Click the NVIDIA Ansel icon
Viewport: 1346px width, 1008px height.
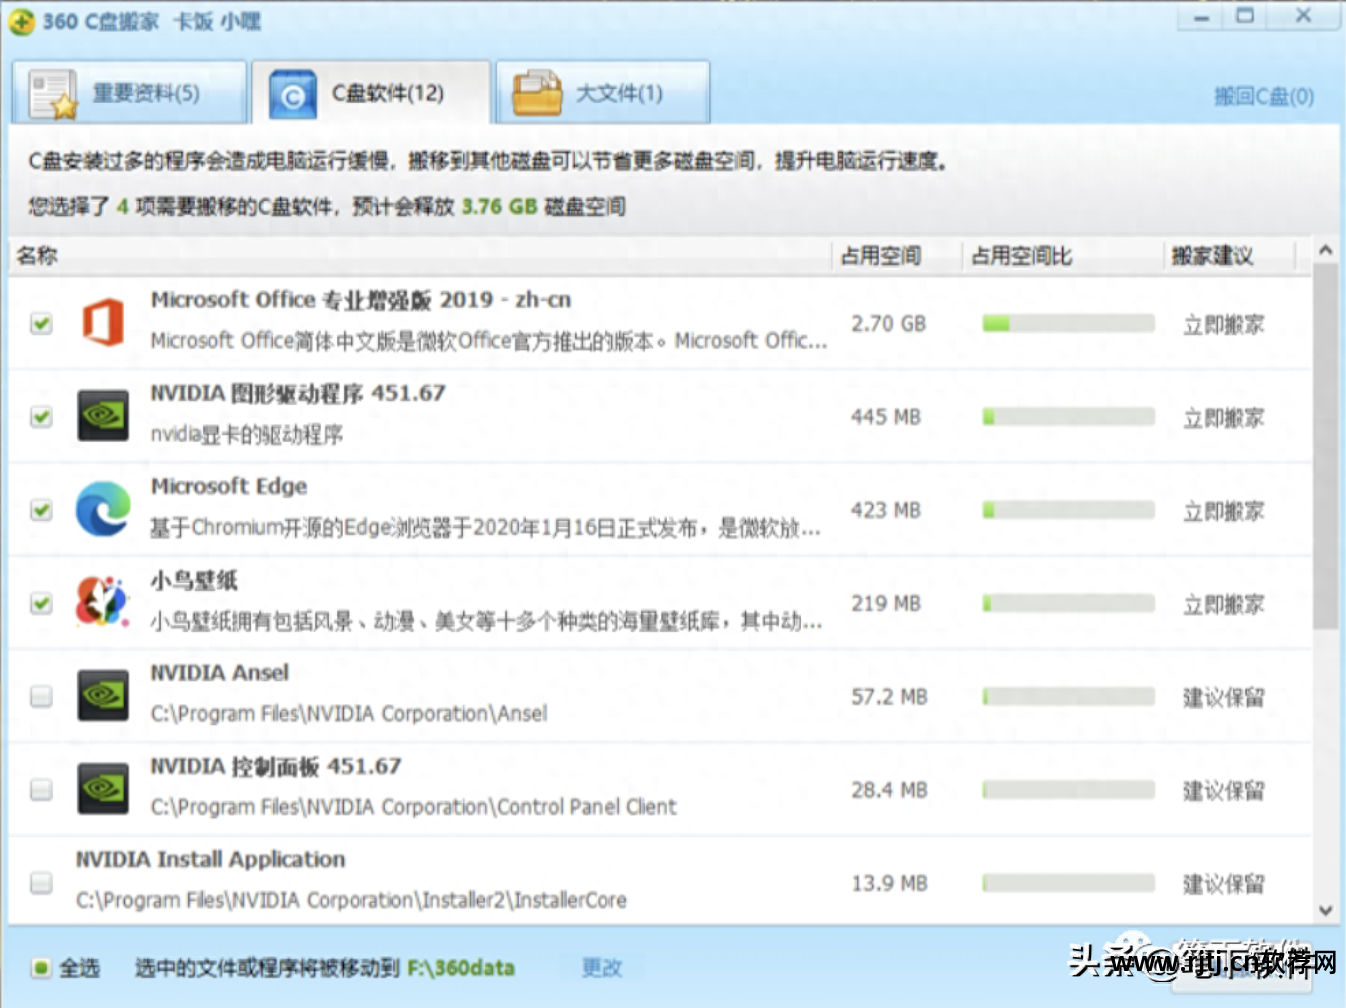pos(103,695)
